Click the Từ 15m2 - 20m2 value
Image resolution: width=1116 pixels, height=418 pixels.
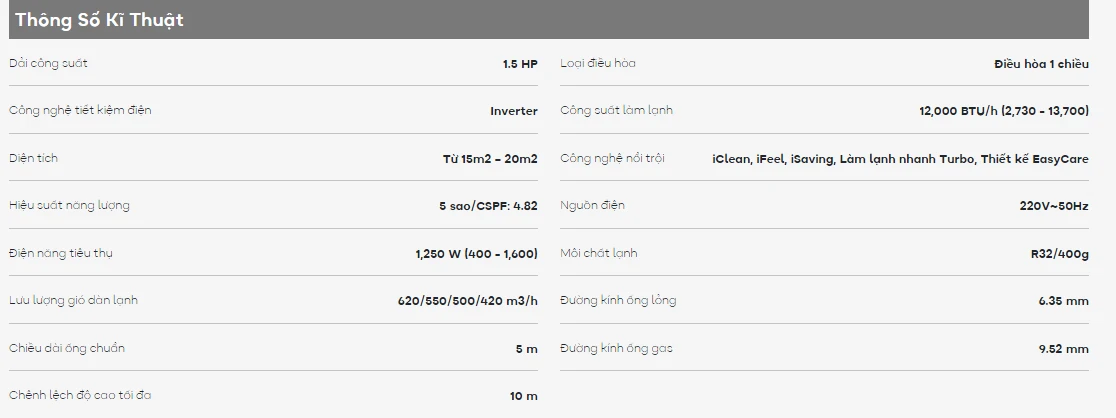click(490, 159)
